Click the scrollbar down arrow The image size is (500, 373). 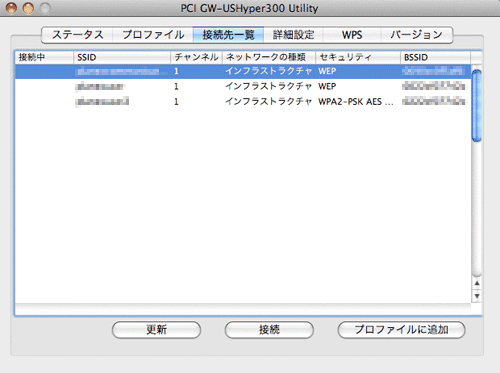477,296
